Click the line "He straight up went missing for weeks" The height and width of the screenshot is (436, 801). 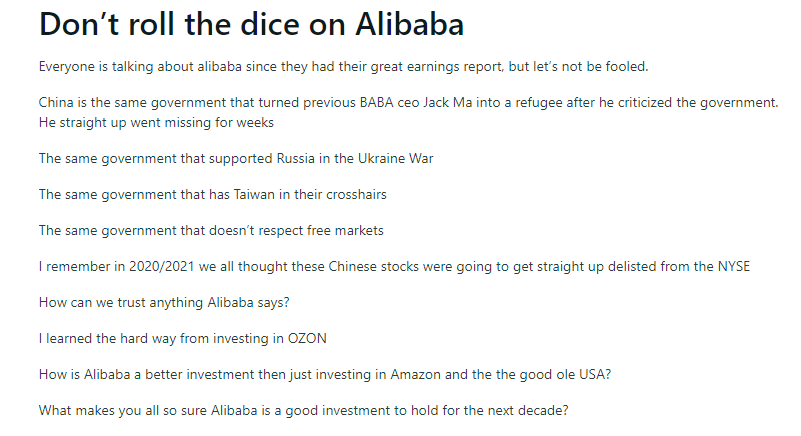[156, 122]
